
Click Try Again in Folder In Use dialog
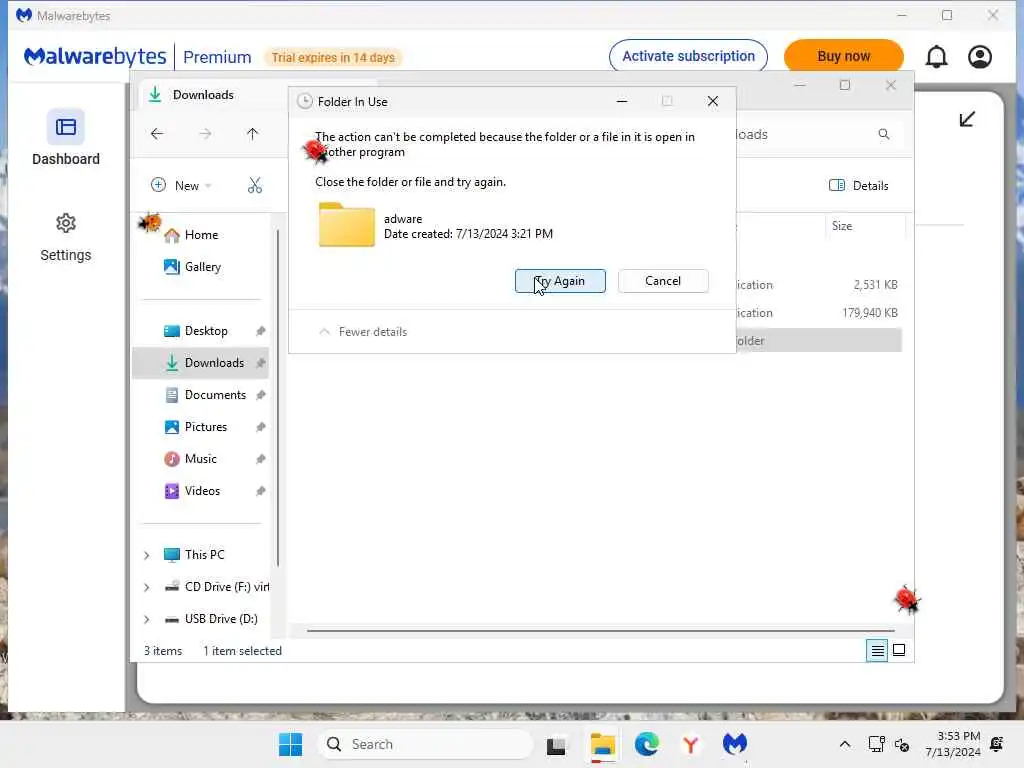[560, 281]
